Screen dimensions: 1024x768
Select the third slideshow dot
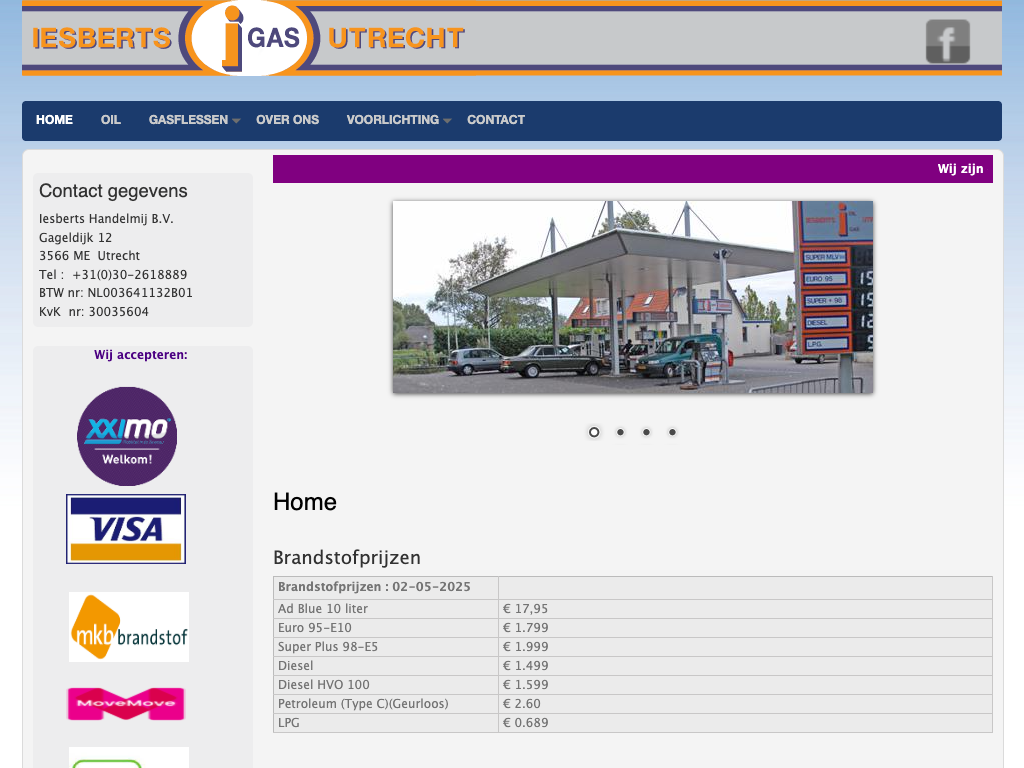(646, 432)
